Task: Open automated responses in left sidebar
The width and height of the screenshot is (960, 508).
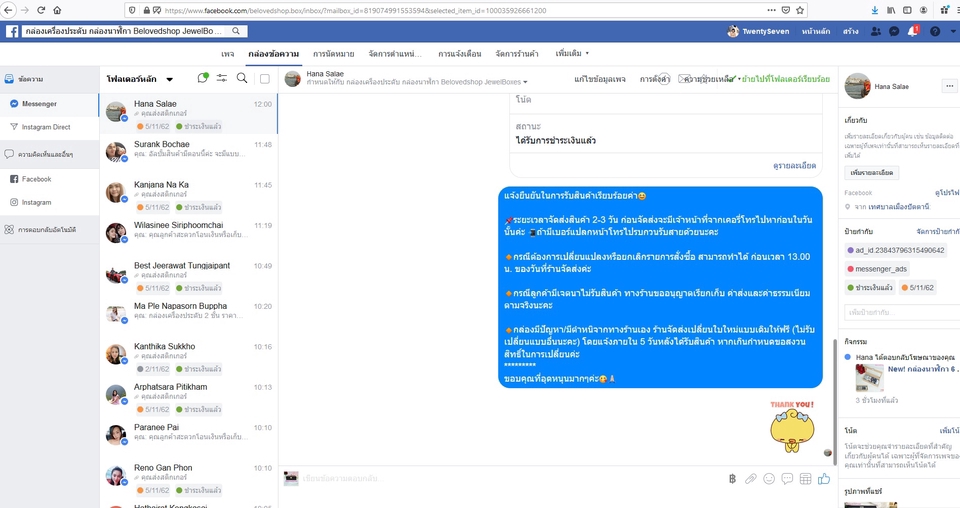Action: (50, 230)
